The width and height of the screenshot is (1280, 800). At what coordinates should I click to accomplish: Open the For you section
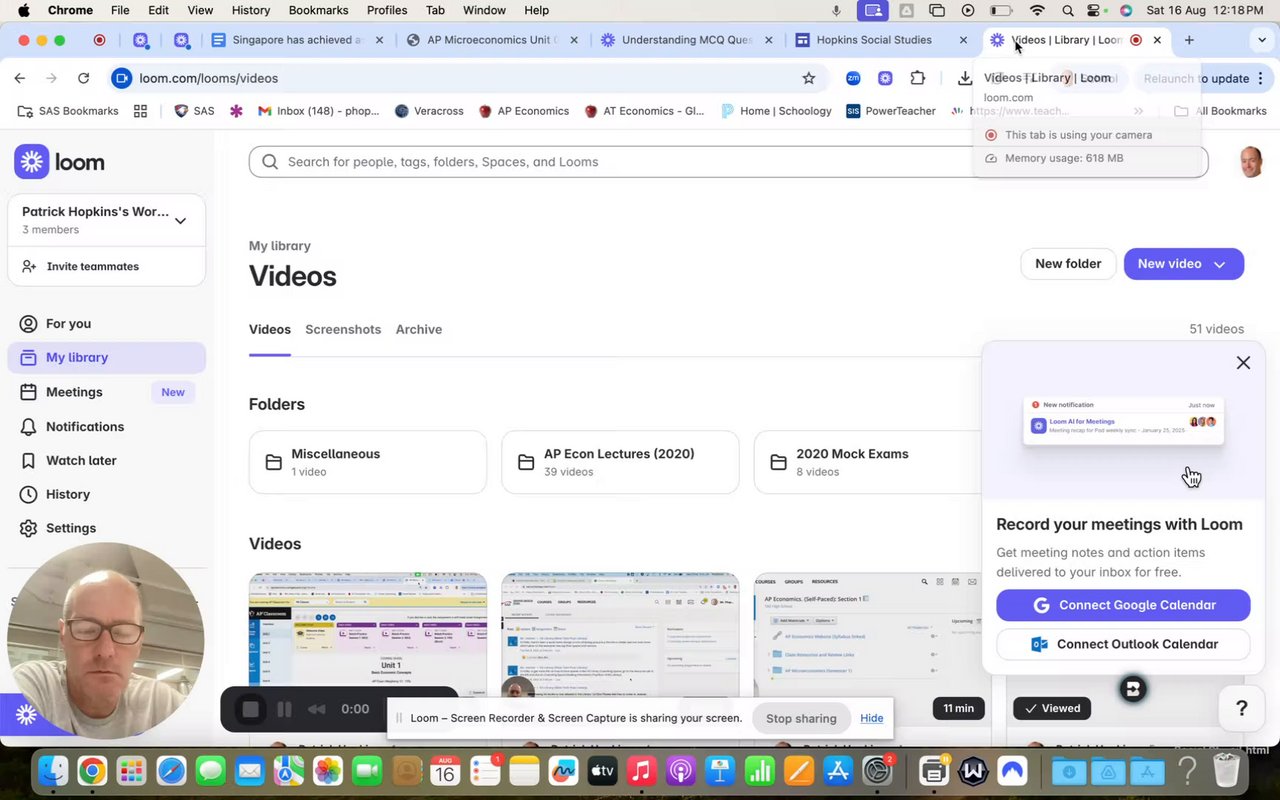point(68,323)
